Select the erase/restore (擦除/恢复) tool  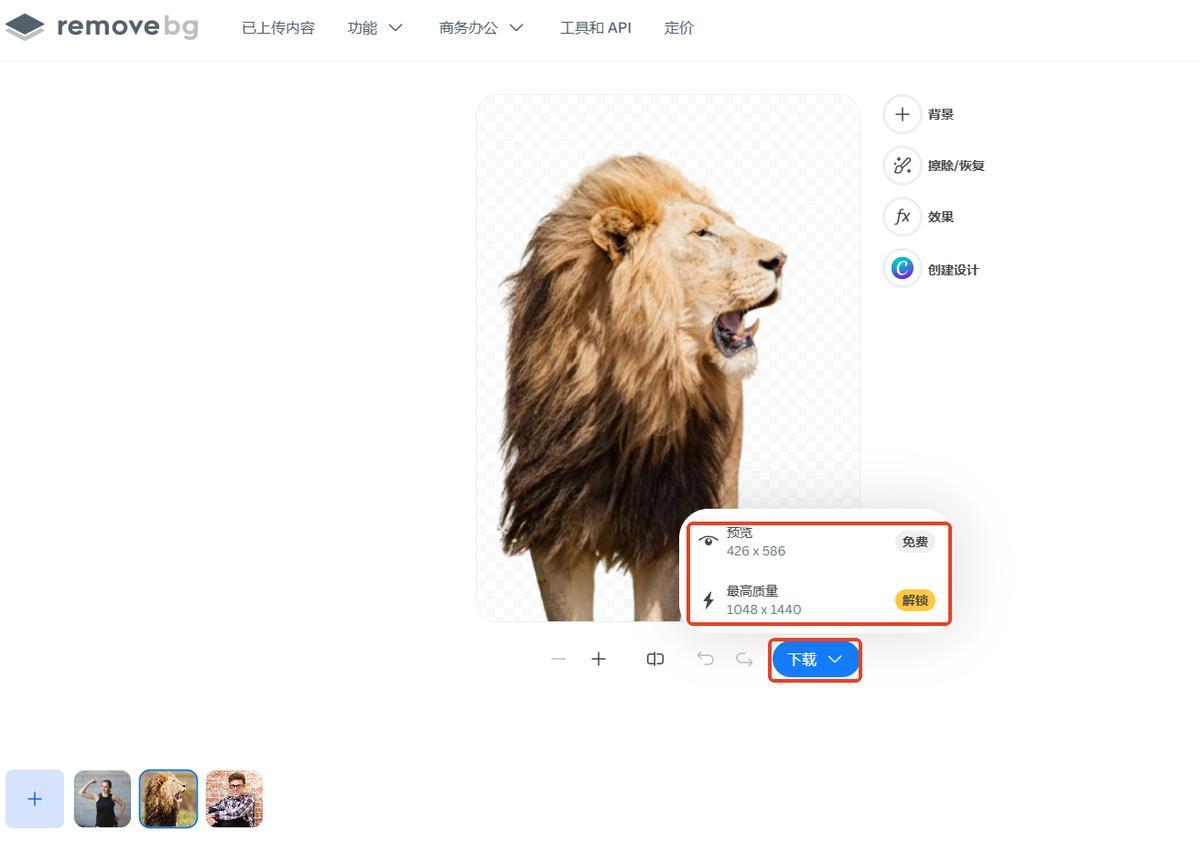902,165
